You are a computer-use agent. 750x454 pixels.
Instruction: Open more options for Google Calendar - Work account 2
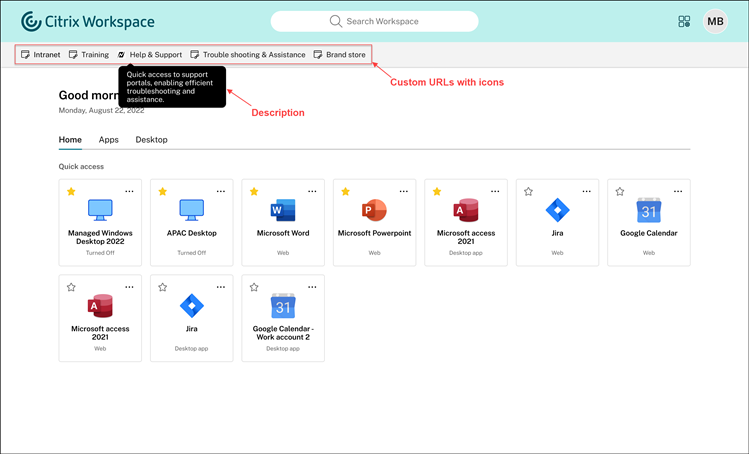pyautogui.click(x=312, y=287)
